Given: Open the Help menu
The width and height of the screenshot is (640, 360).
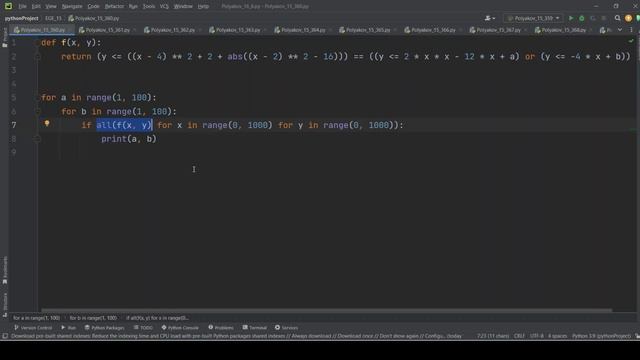Looking at the screenshot, I should (203, 7).
